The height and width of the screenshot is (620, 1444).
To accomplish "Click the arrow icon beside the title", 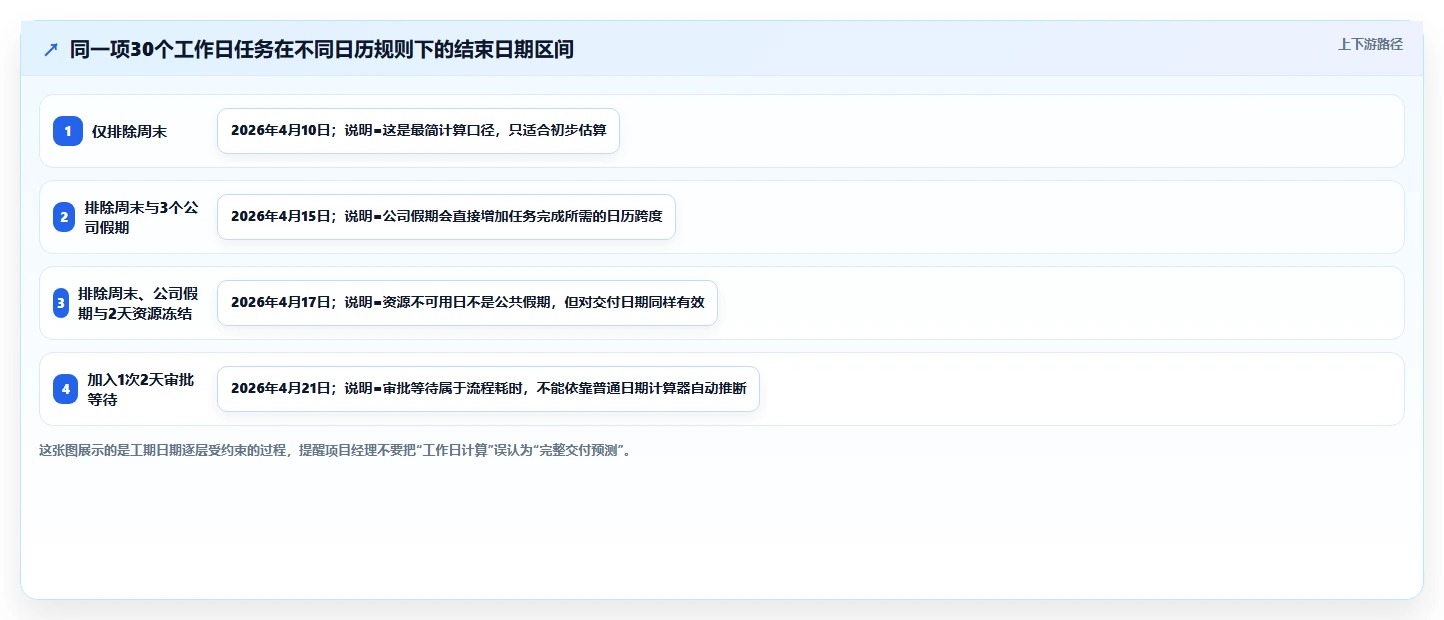I will pos(51,49).
